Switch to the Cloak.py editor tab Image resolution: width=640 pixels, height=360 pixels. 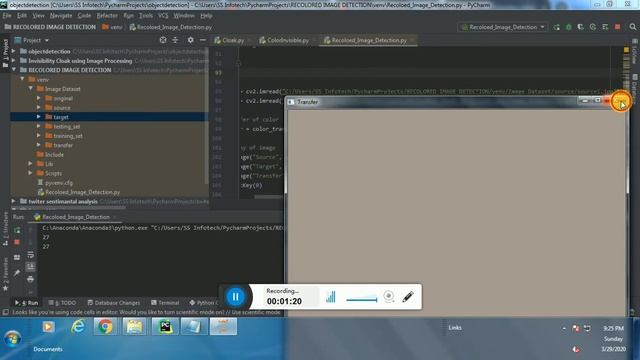click(233, 40)
